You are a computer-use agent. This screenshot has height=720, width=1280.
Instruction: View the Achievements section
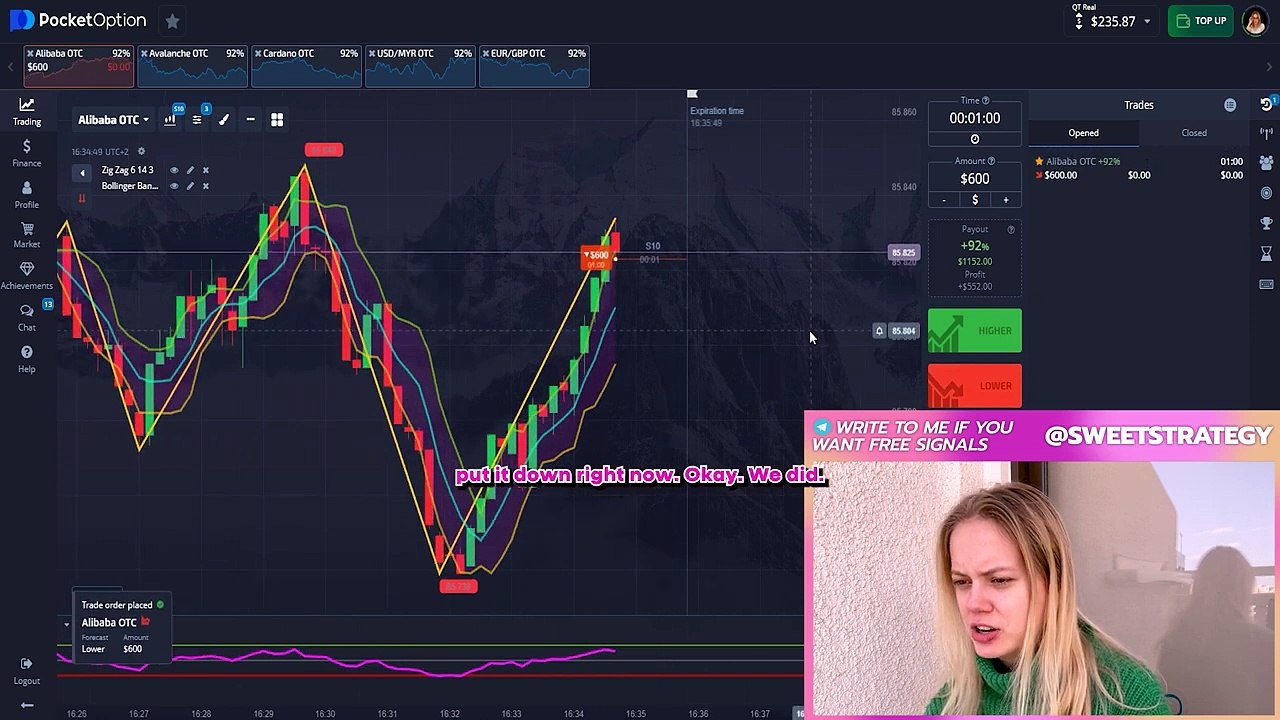27,275
